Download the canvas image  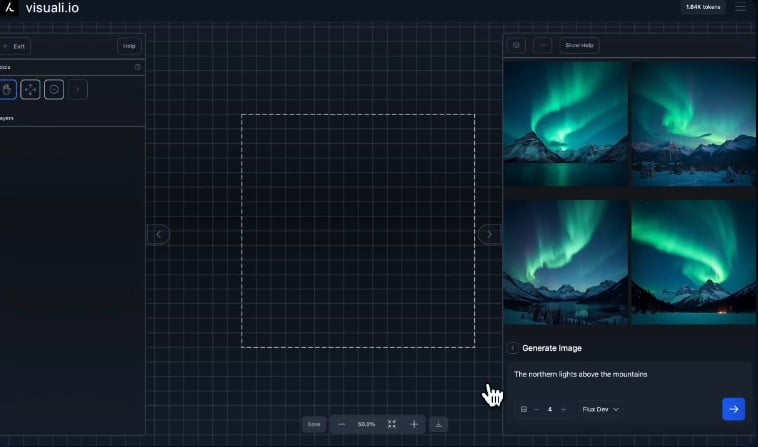point(438,424)
